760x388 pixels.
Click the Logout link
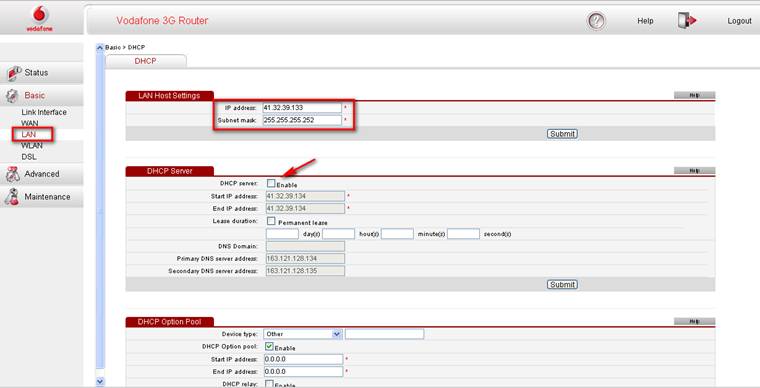coord(739,21)
